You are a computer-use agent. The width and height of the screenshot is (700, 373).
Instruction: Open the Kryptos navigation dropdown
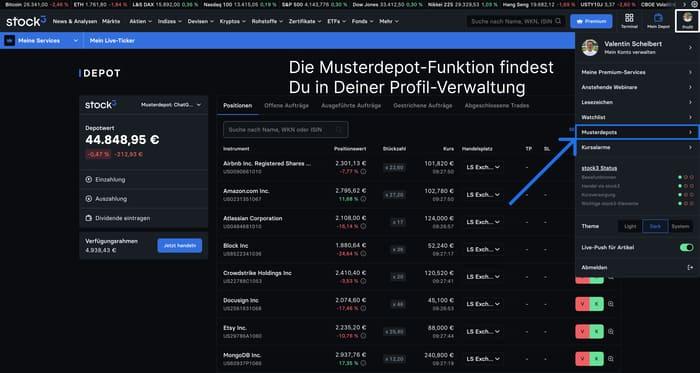[233, 21]
